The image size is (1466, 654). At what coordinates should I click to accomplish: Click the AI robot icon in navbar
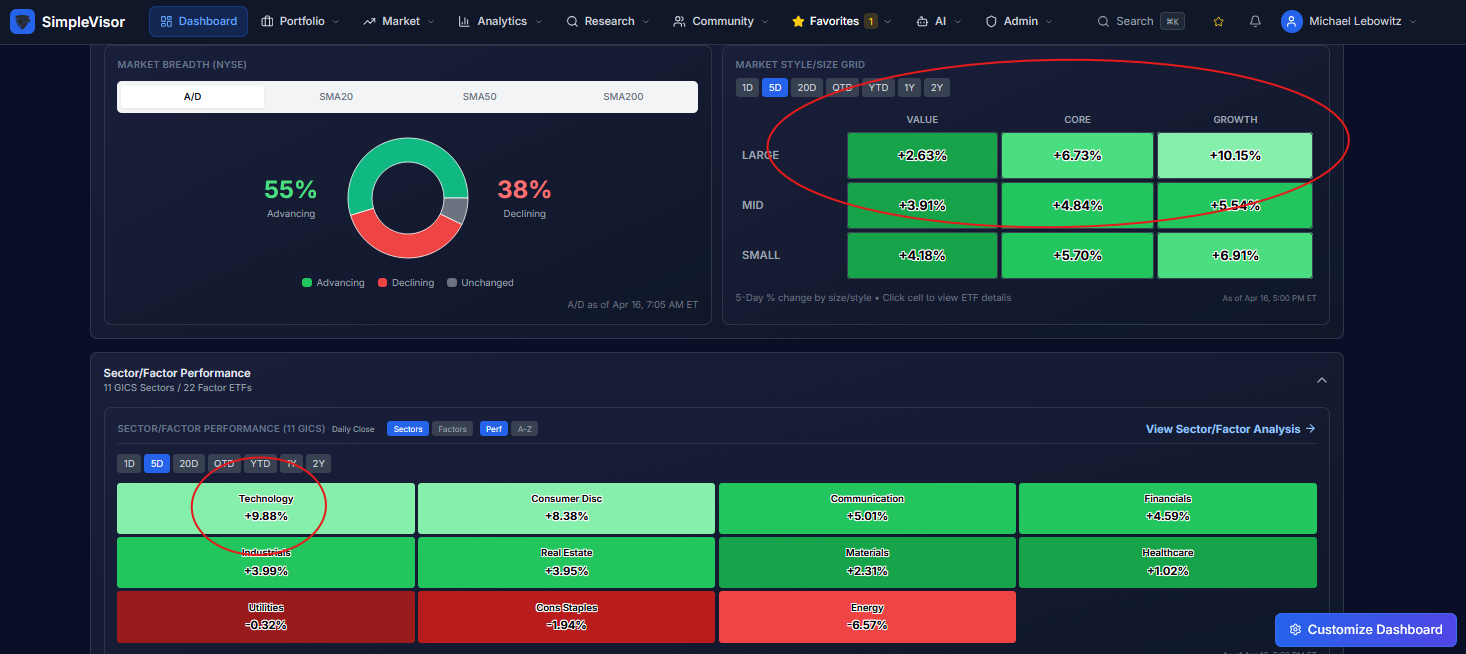(921, 21)
